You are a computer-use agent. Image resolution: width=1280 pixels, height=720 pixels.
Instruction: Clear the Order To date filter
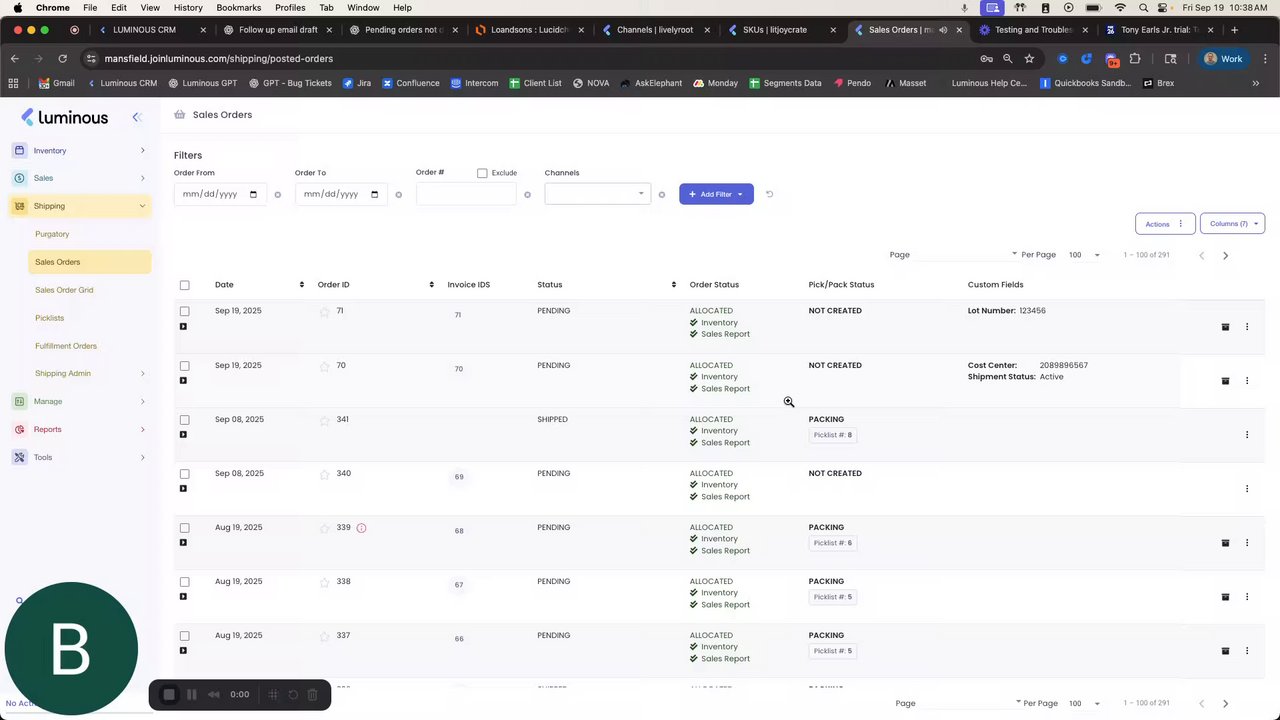coord(398,195)
